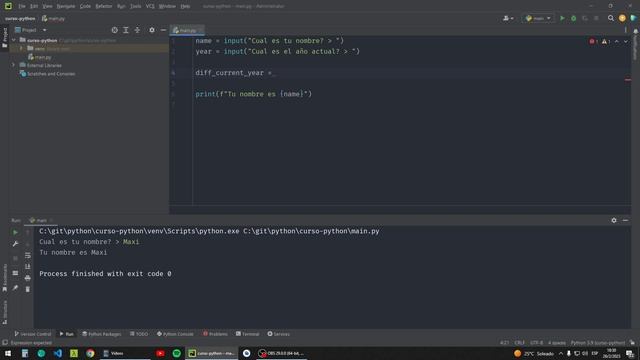The height and width of the screenshot is (360, 640).
Task: Open the File menu
Action: 22,6
